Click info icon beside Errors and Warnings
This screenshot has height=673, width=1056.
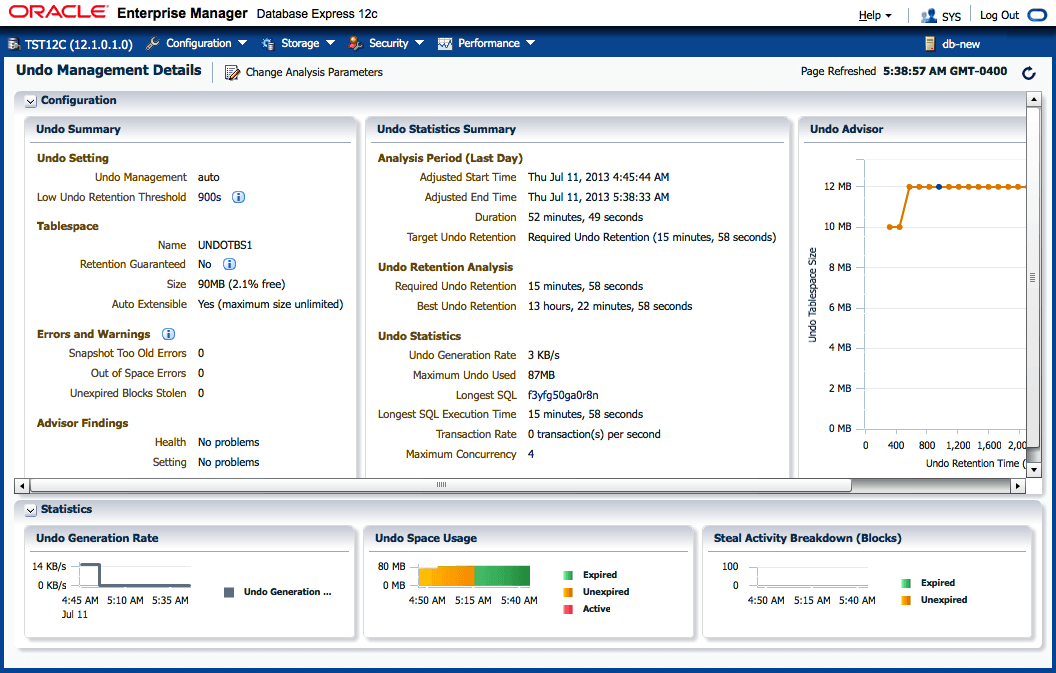pos(168,334)
